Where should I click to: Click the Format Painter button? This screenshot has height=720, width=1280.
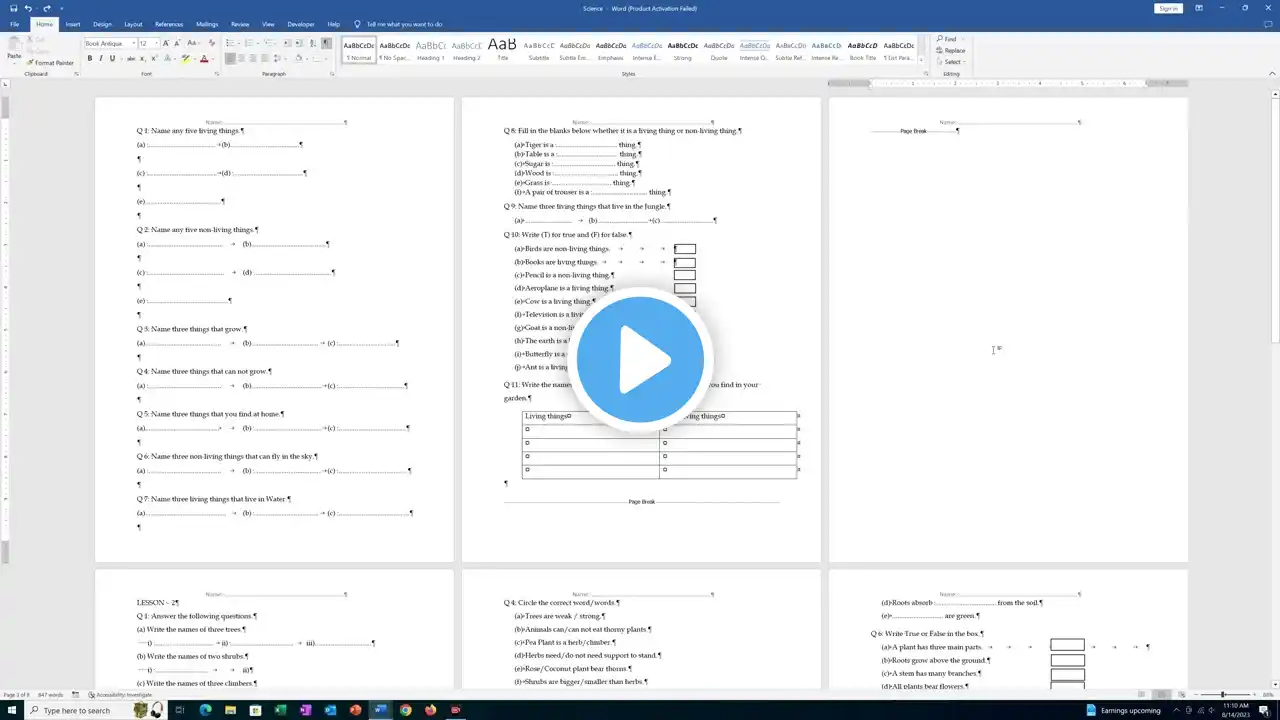[x=50, y=63]
